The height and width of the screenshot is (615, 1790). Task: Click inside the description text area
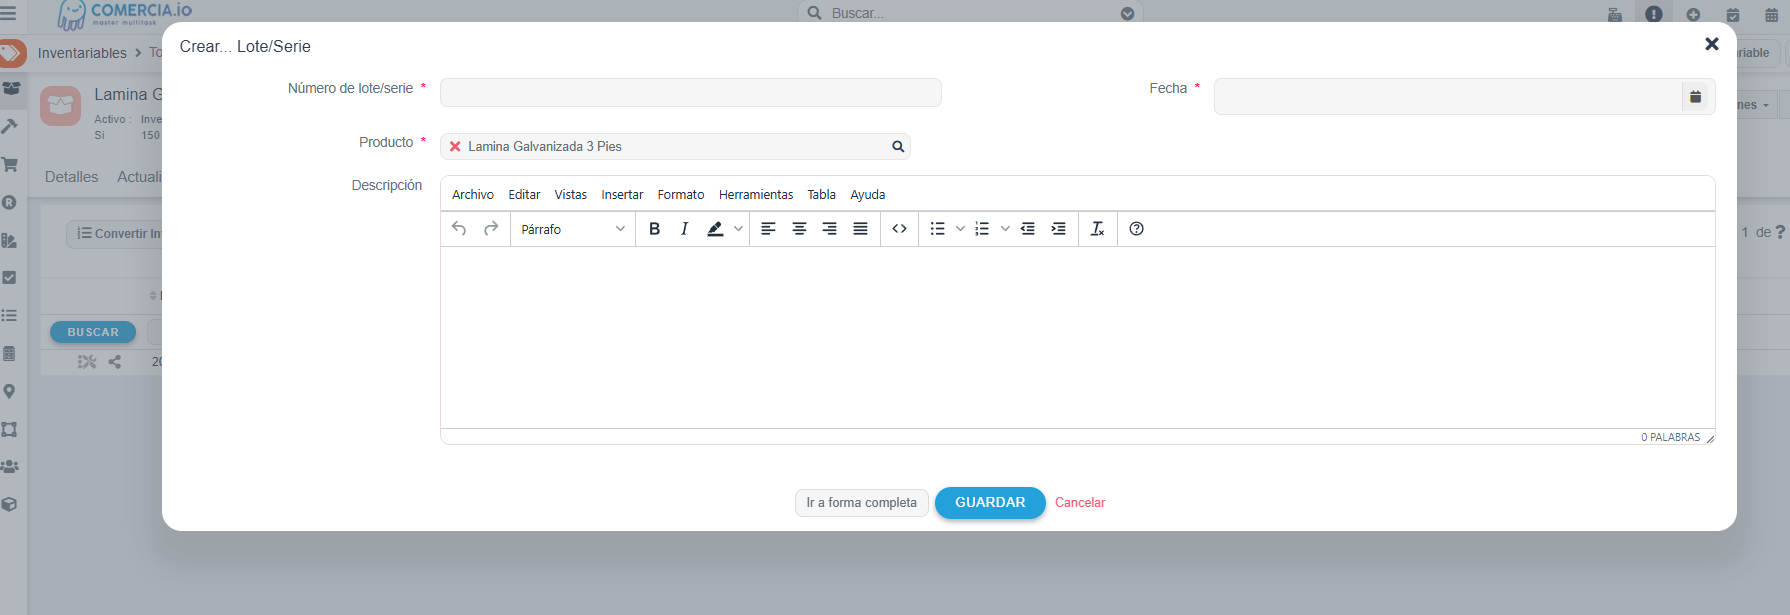click(1078, 337)
